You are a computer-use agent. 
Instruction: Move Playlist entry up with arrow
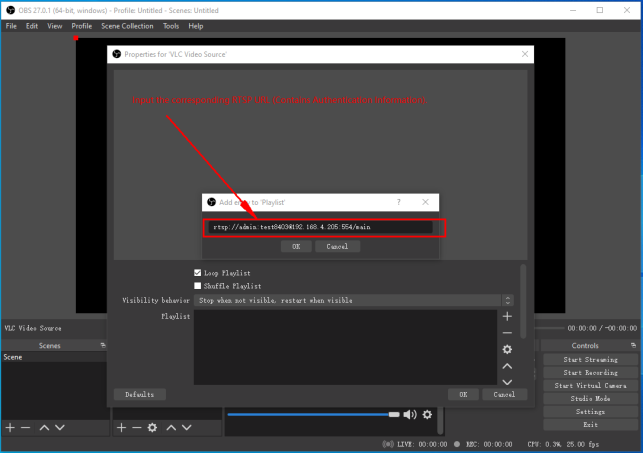(x=507, y=366)
